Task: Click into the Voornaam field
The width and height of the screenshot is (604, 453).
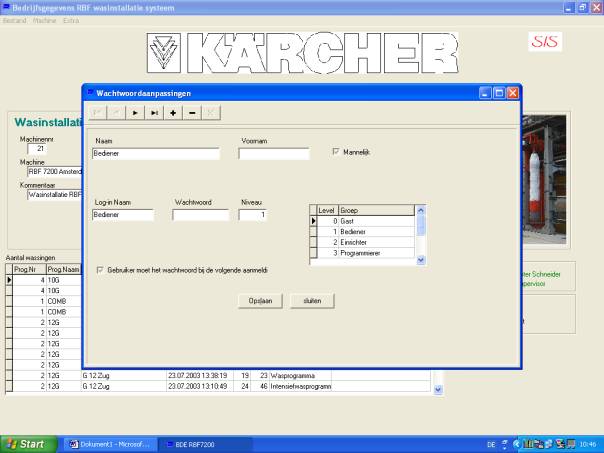Action: (274, 153)
